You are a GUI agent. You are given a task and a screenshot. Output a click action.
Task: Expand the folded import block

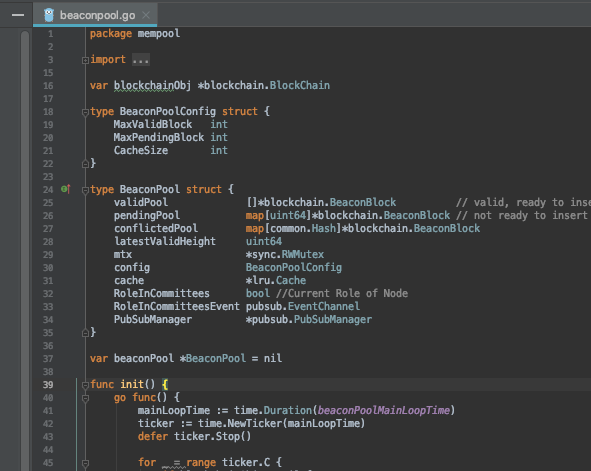[x=86, y=60]
